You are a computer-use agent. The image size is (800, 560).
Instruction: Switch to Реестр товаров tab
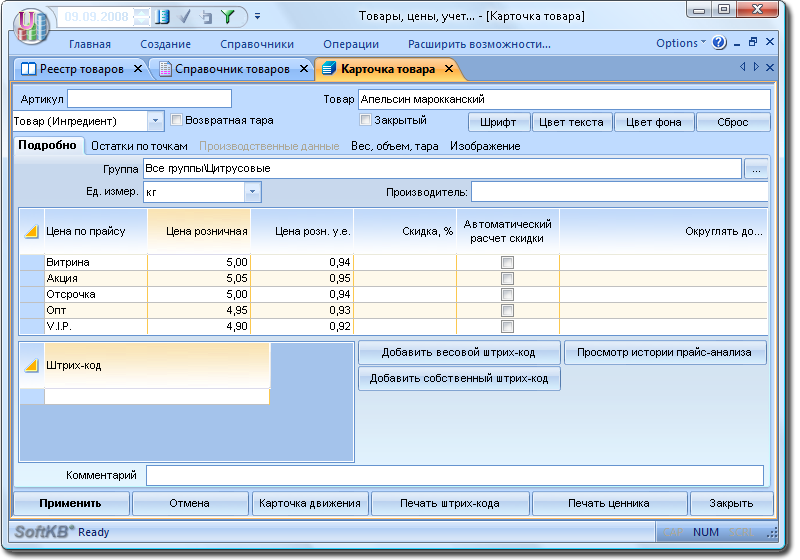point(82,69)
